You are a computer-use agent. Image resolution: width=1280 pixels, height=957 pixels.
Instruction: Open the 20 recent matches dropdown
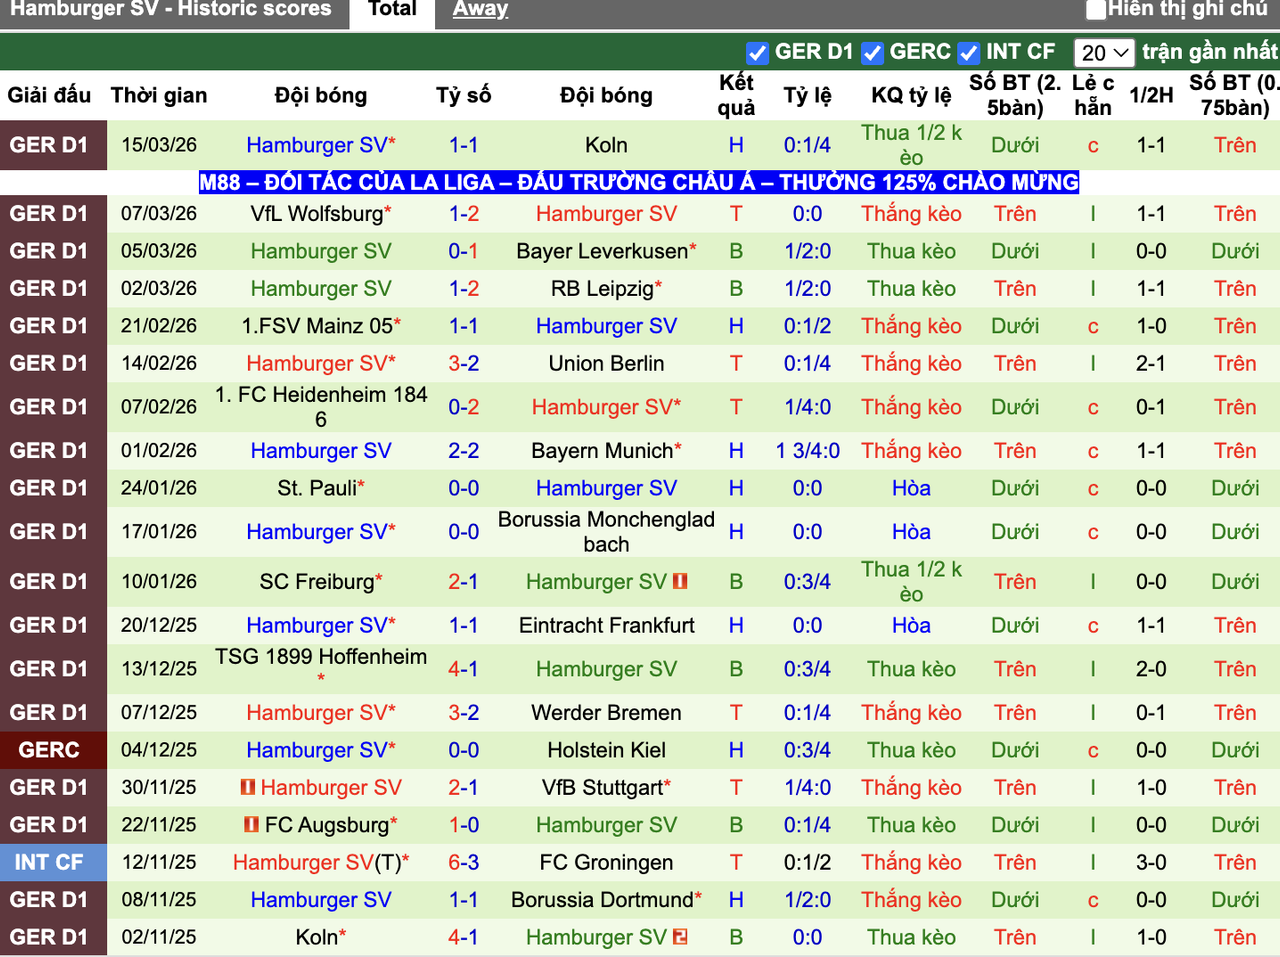coord(1104,52)
